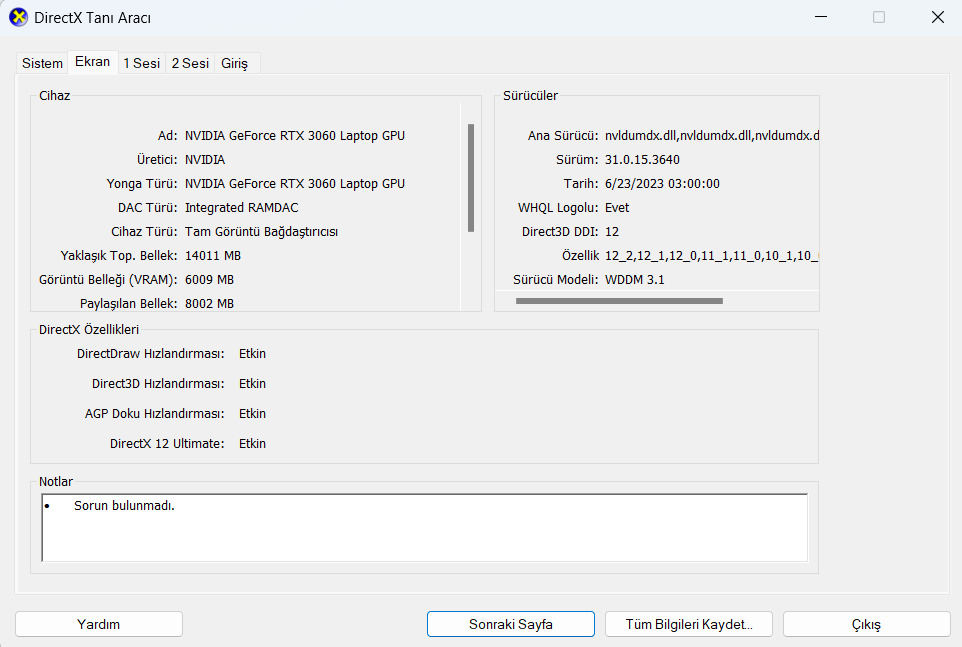
Task: Click the Görüntü Belleği (VRAM) label
Action: click(108, 280)
